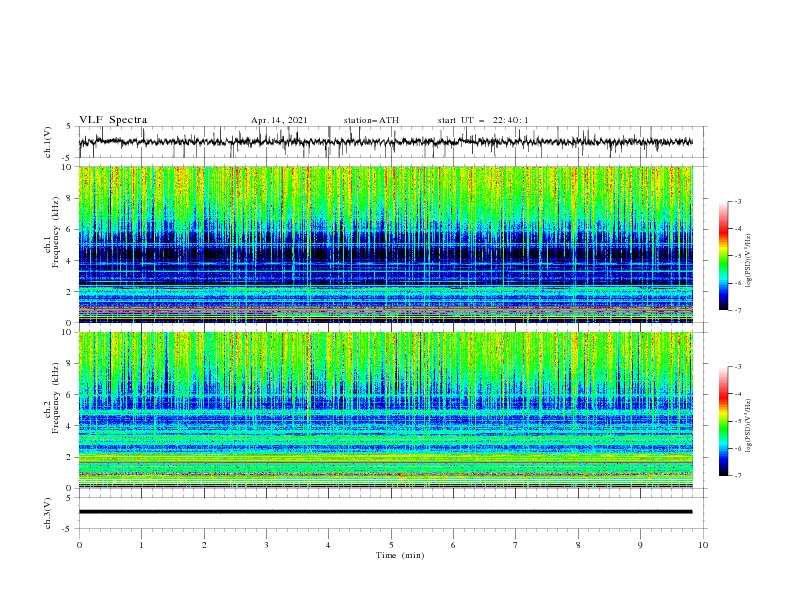
Task: Click the ch.2 spectrogram panel
Action: [x=385, y=410]
